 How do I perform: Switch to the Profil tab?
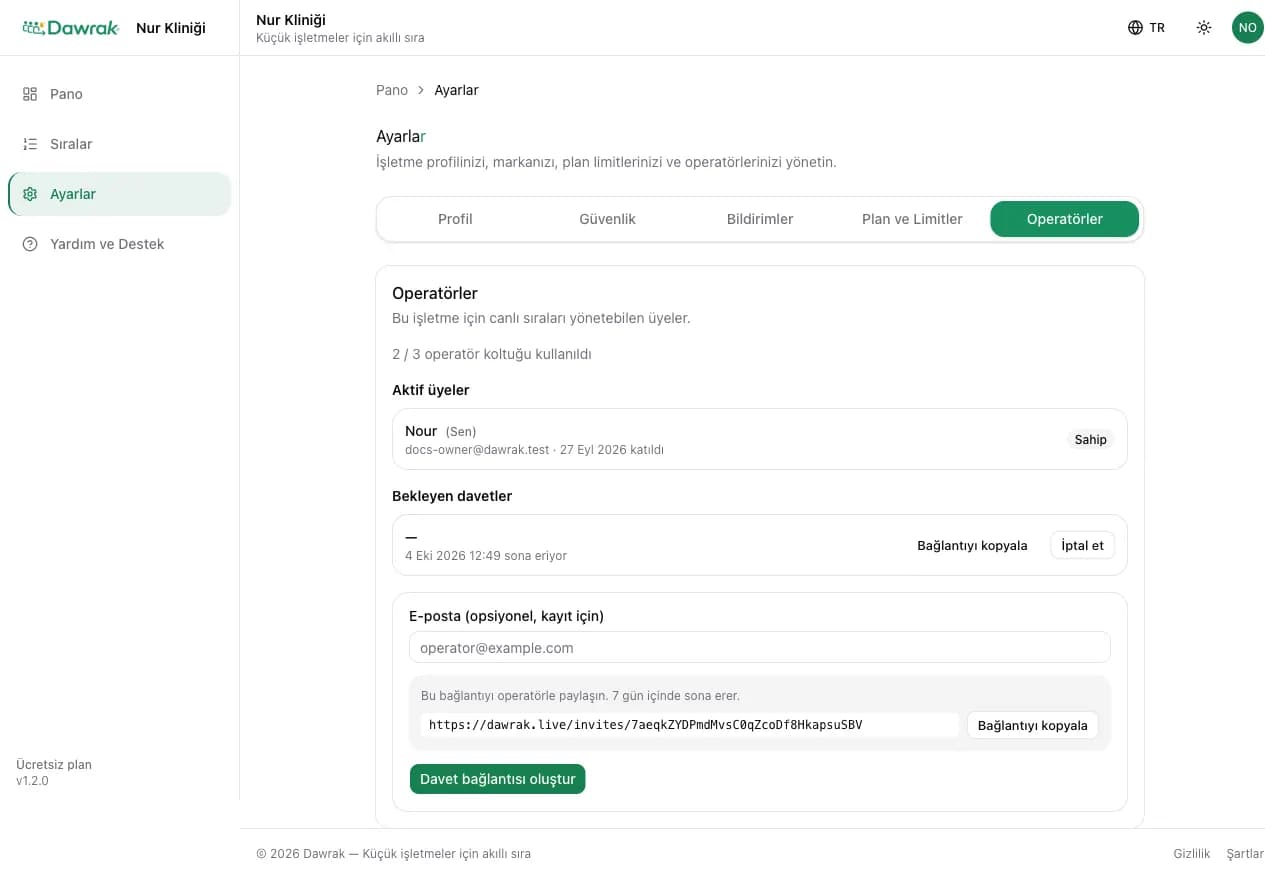click(x=455, y=219)
